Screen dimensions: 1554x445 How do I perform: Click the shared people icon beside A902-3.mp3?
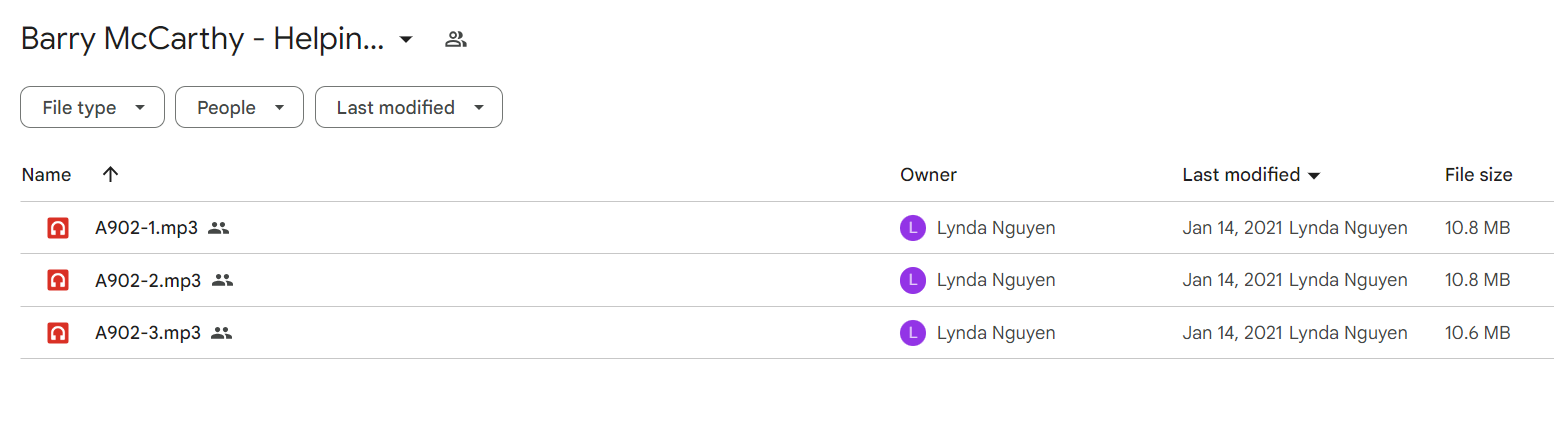coord(222,333)
